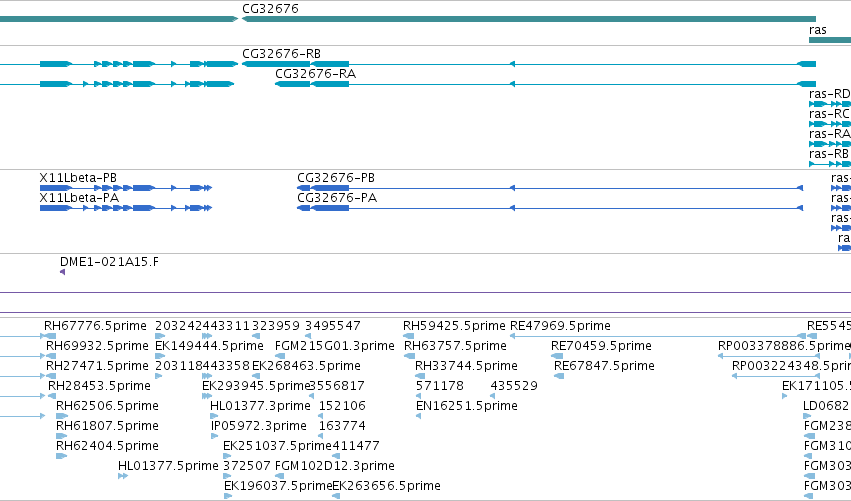Screen dimensions: 851x501
Task: Select EST FGM215G01.3prime
Action: [x=335, y=346]
